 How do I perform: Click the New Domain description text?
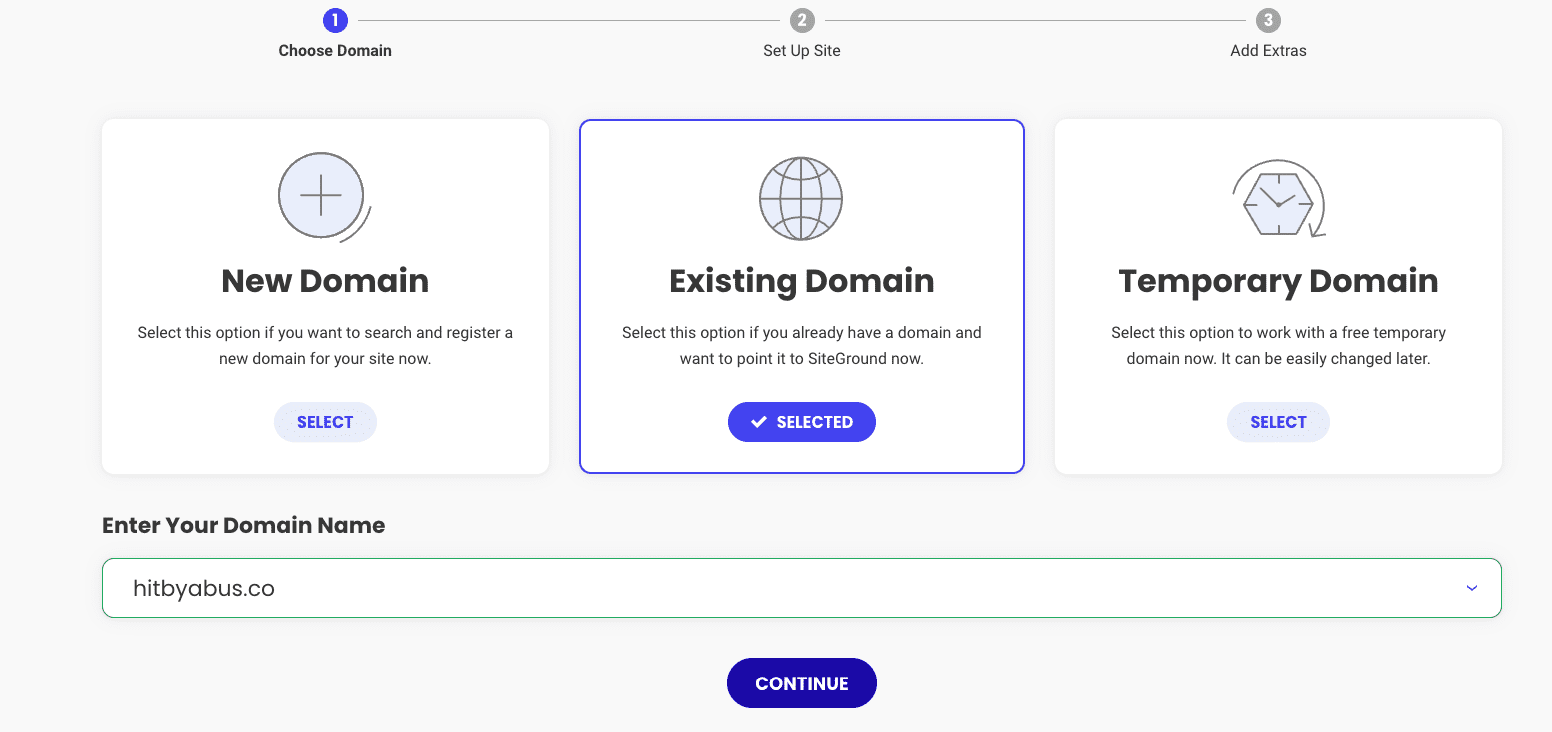[325, 345]
